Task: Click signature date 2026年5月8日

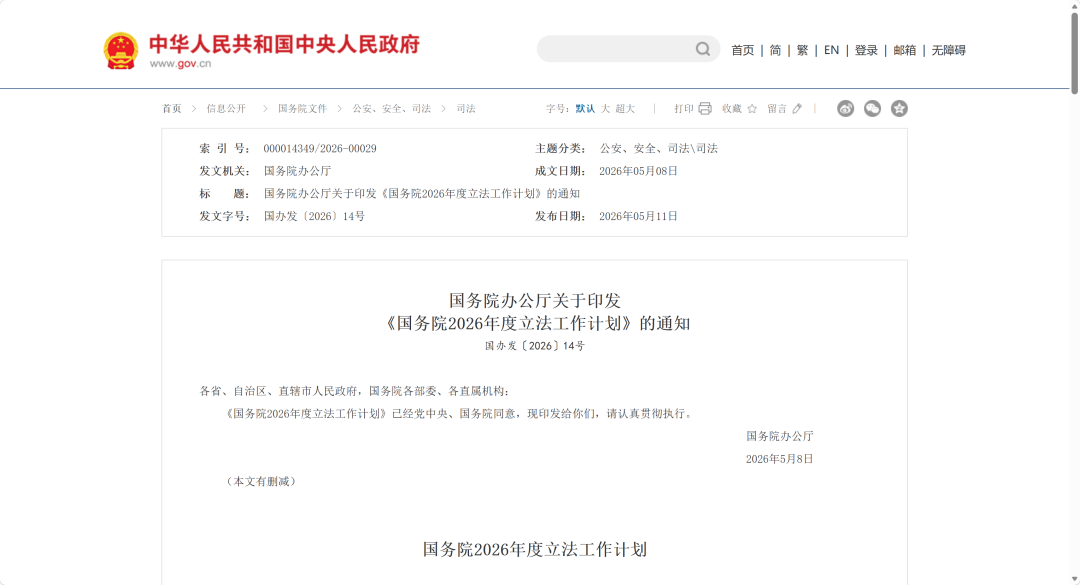Action: click(x=780, y=459)
